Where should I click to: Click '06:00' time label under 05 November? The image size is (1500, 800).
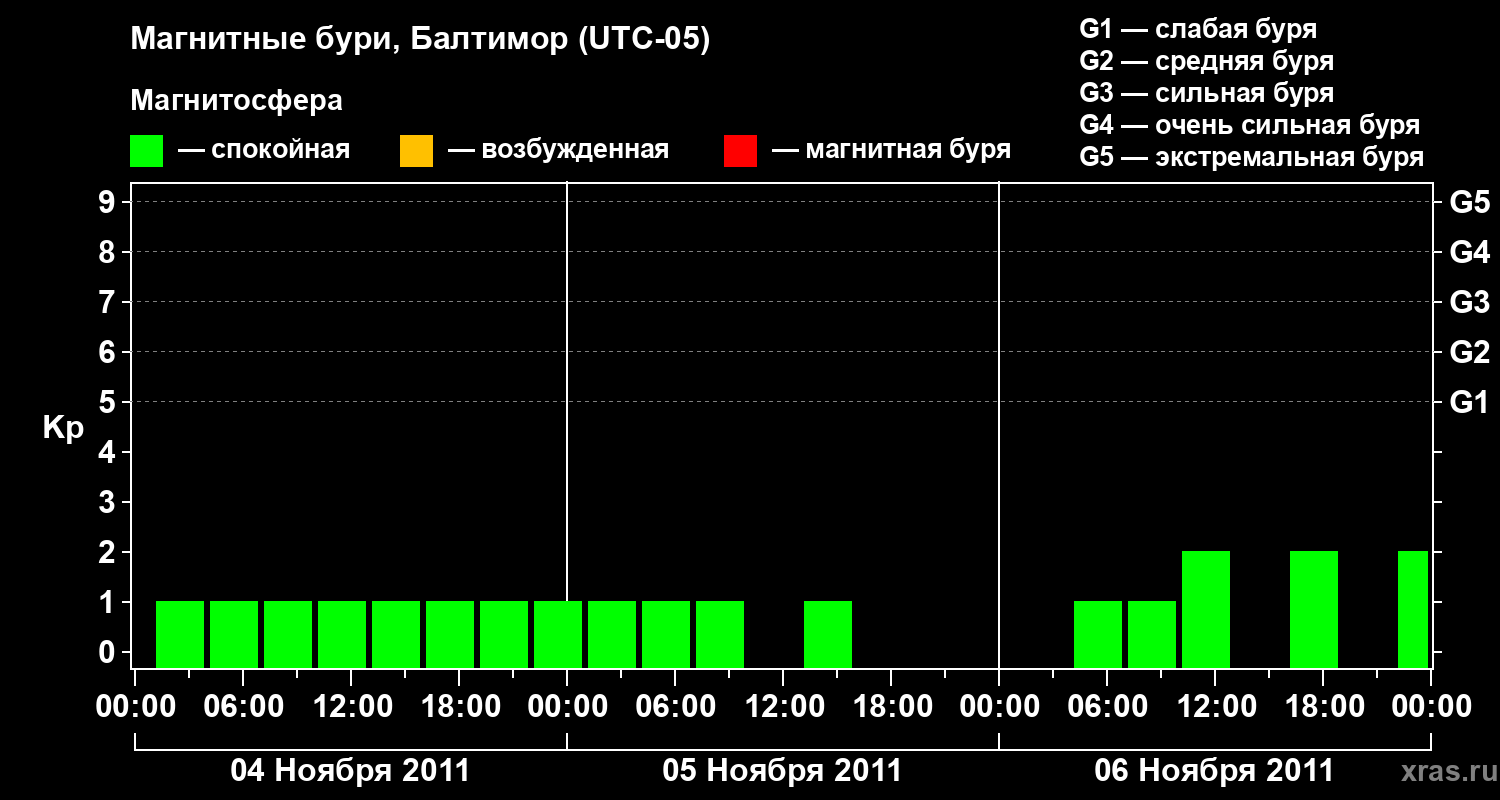tap(675, 706)
